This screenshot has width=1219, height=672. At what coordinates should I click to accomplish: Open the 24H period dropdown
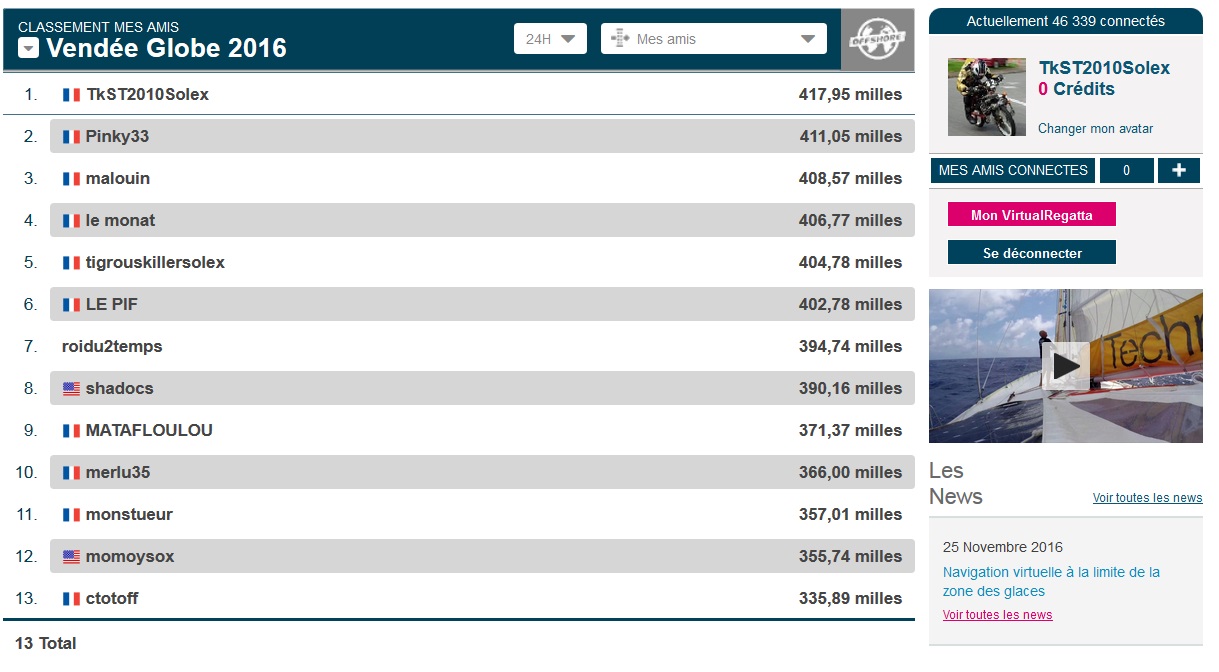click(x=549, y=39)
